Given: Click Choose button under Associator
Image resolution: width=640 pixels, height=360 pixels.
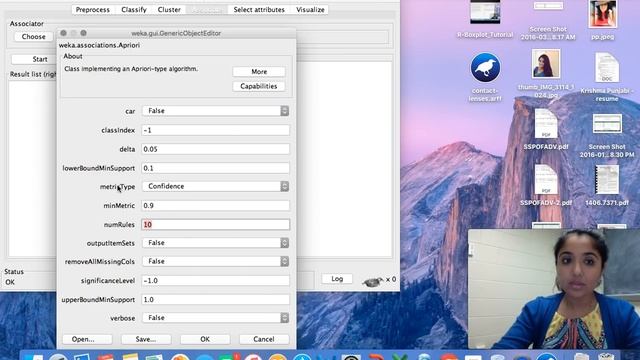Looking at the screenshot, I should click(33, 36).
